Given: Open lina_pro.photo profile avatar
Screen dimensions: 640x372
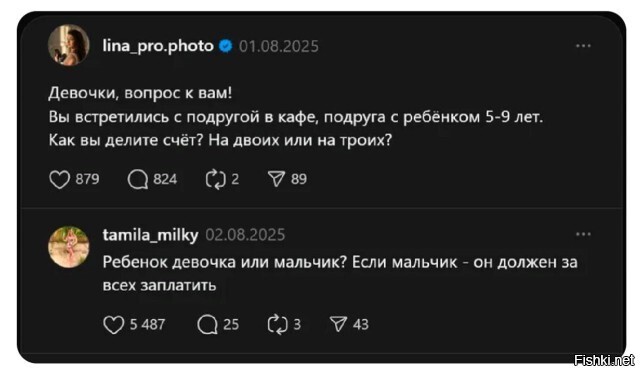Looking at the screenshot, I should pyautogui.click(x=69, y=45).
